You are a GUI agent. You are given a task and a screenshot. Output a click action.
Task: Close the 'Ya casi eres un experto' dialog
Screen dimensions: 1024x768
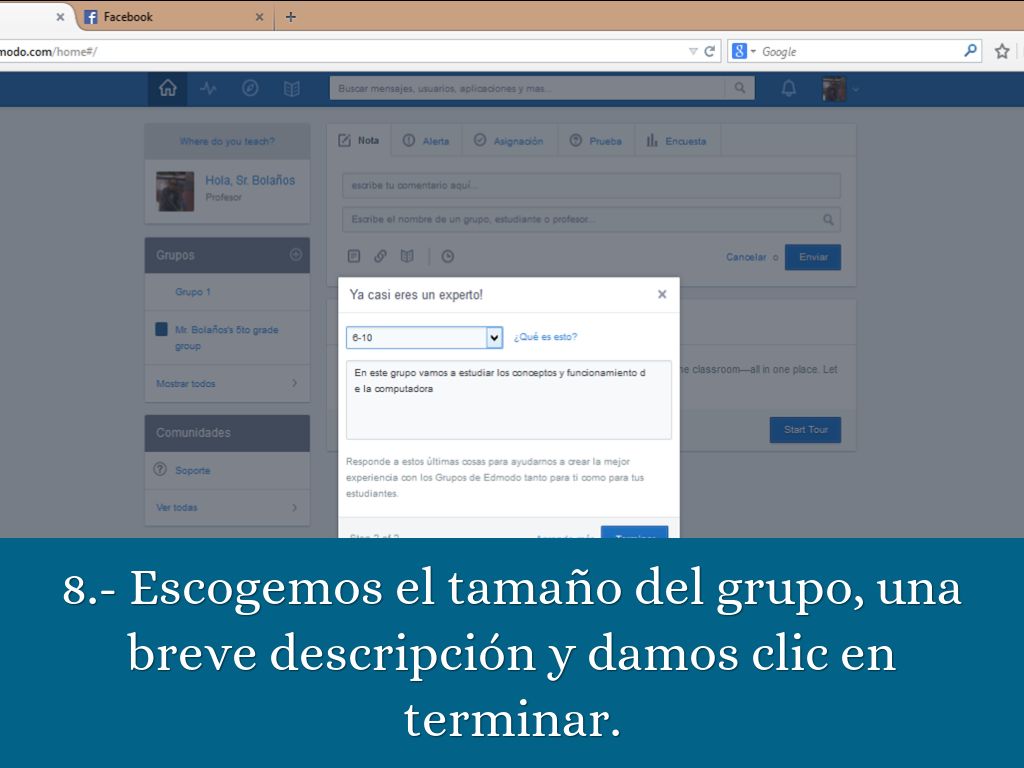(662, 295)
